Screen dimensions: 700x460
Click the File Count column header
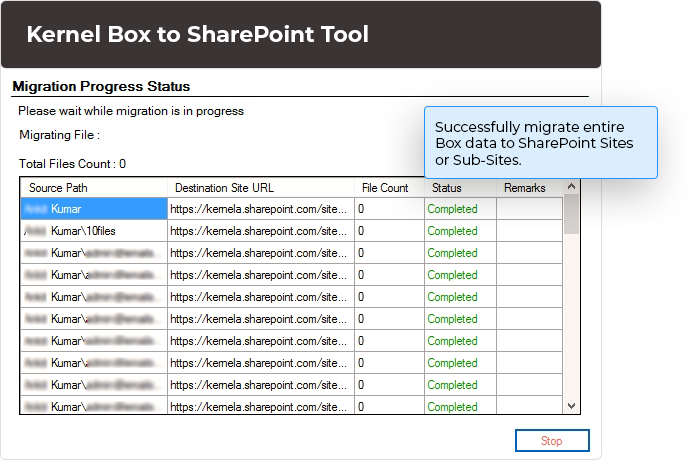pos(389,188)
